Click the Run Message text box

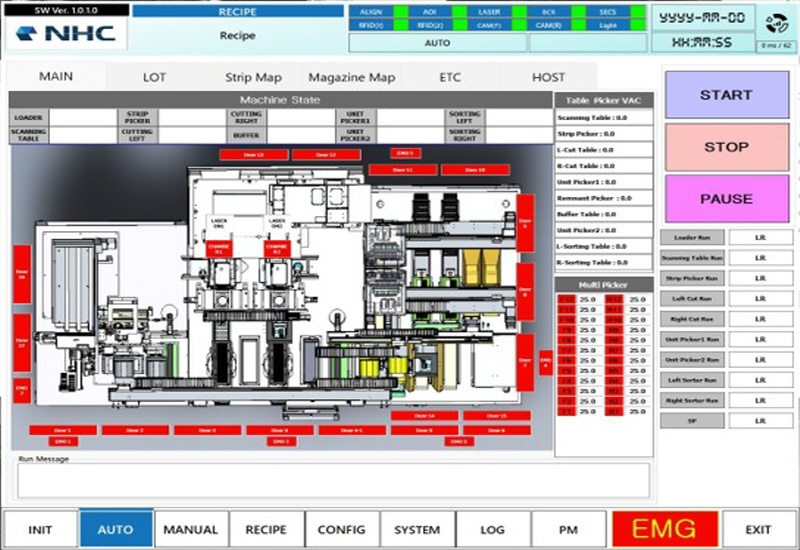click(333, 480)
